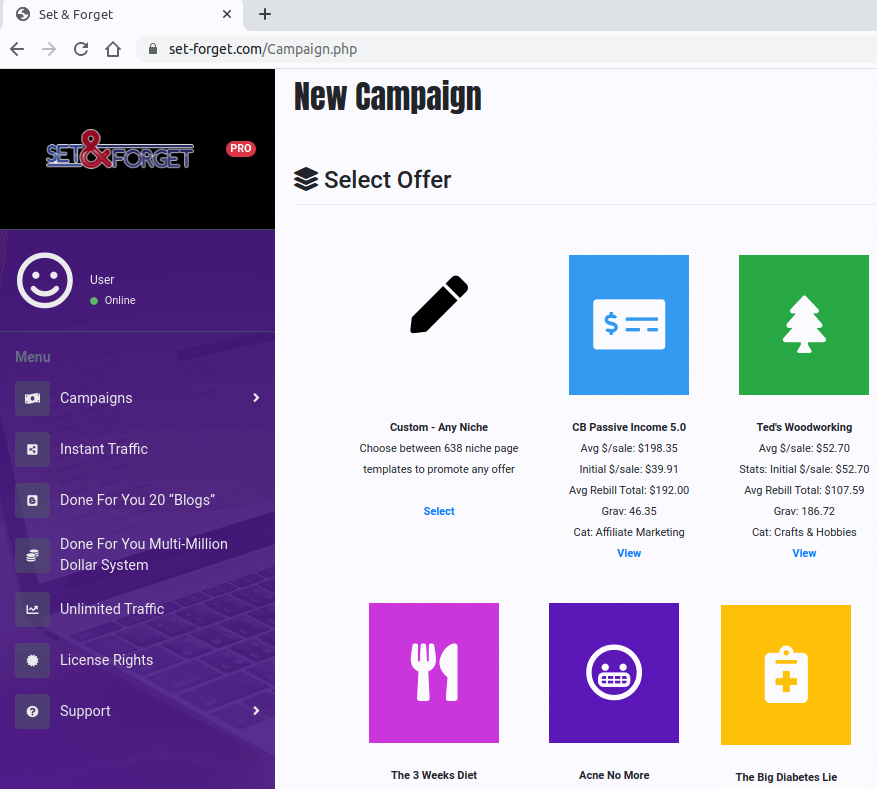Open License Rights menu item

pos(106,660)
